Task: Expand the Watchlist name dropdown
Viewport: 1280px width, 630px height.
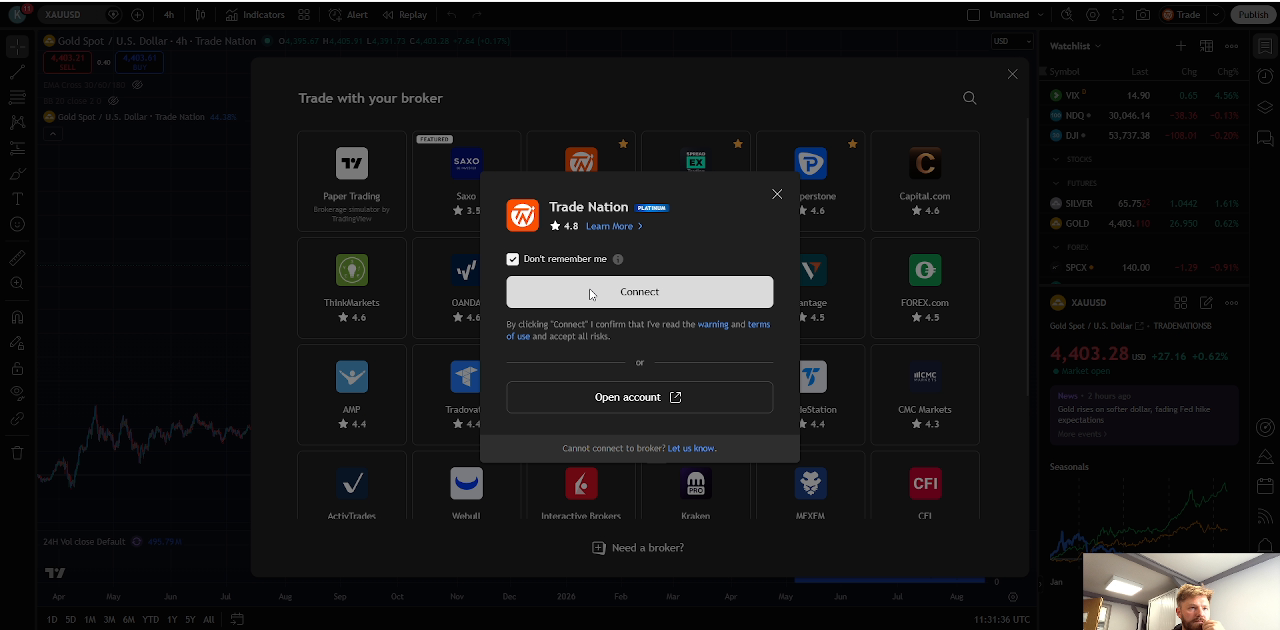Action: [x=1075, y=46]
